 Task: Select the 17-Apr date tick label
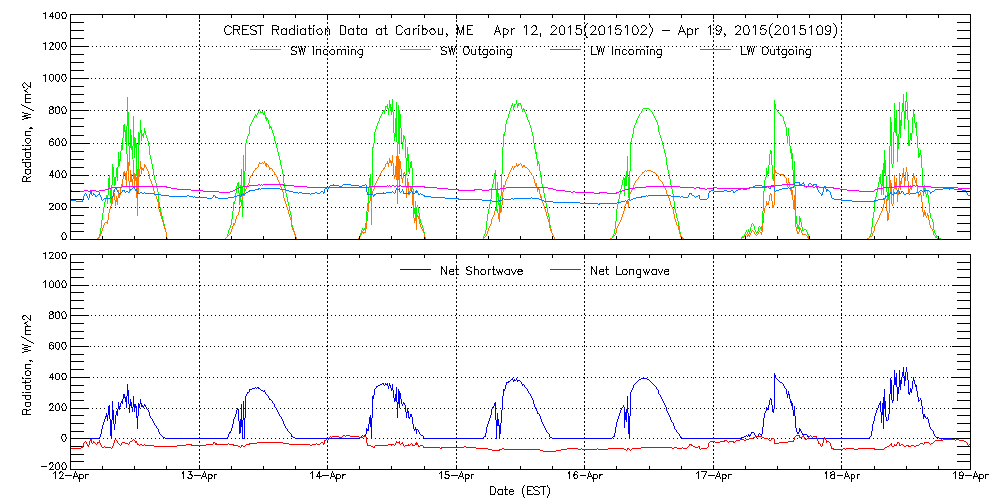[713, 478]
